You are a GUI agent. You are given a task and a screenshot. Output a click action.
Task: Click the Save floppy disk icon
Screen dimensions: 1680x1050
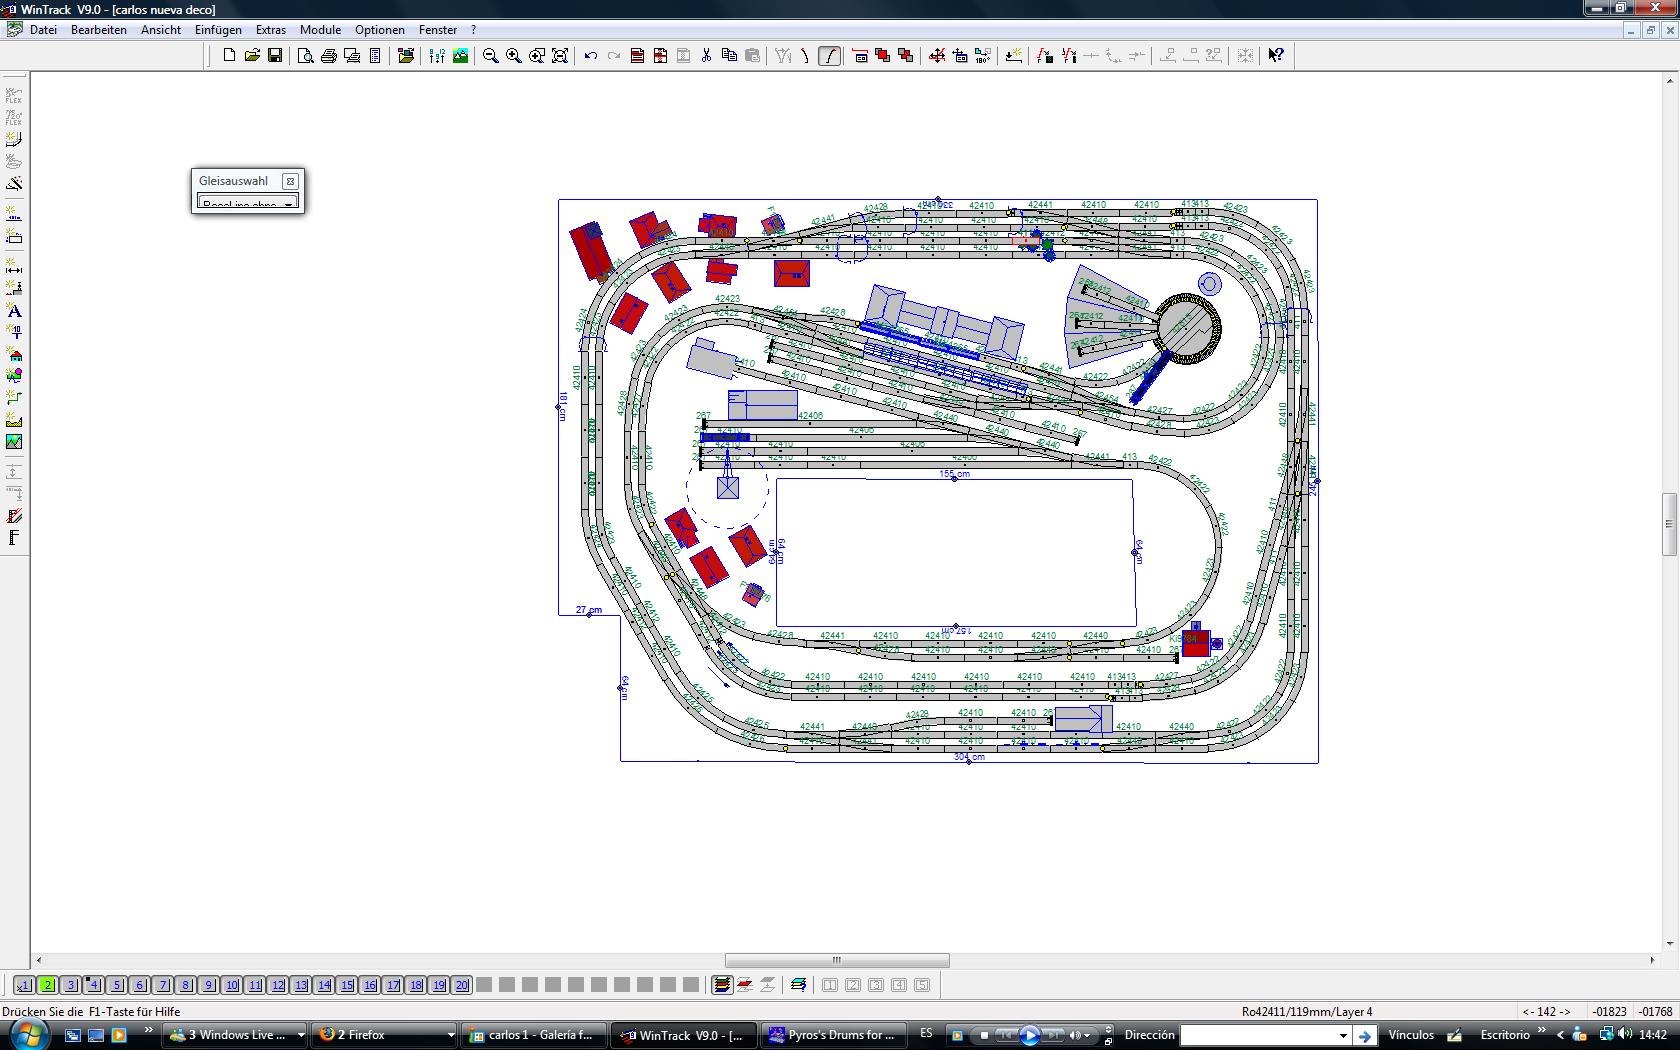click(x=275, y=56)
